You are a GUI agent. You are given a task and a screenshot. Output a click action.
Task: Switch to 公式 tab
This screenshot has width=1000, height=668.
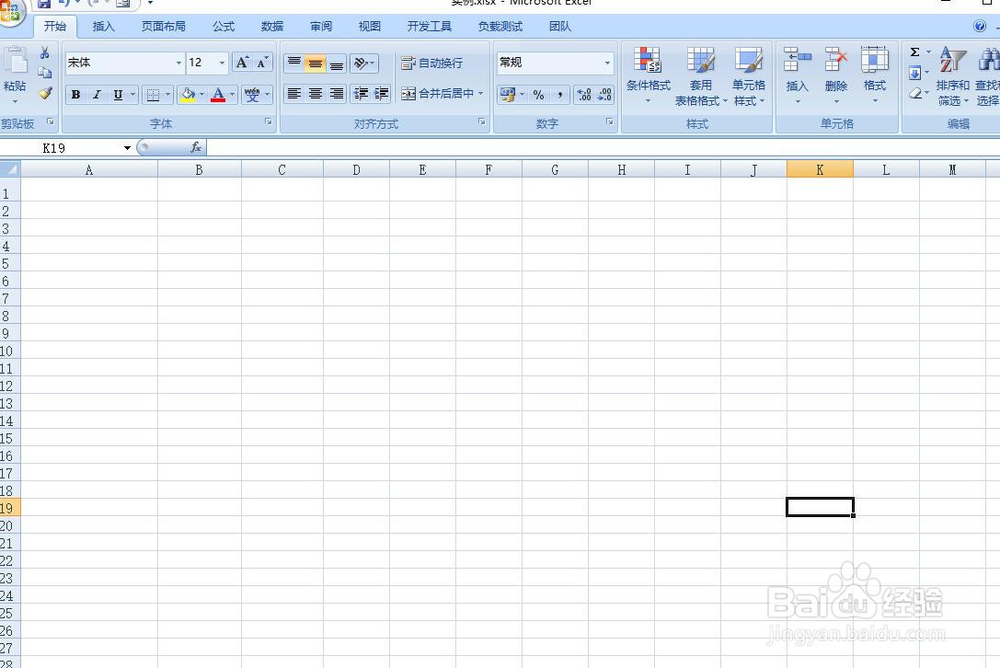(224, 26)
